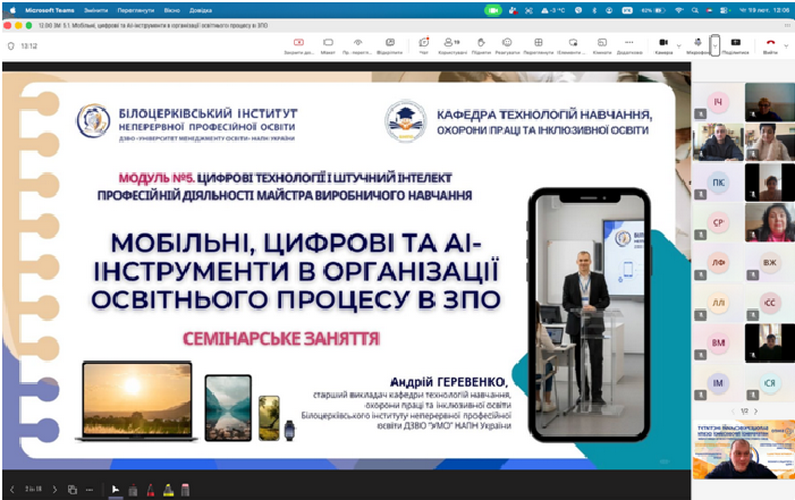Raise hand in the meeting
This screenshot has height=500, width=795.
[x=480, y=44]
